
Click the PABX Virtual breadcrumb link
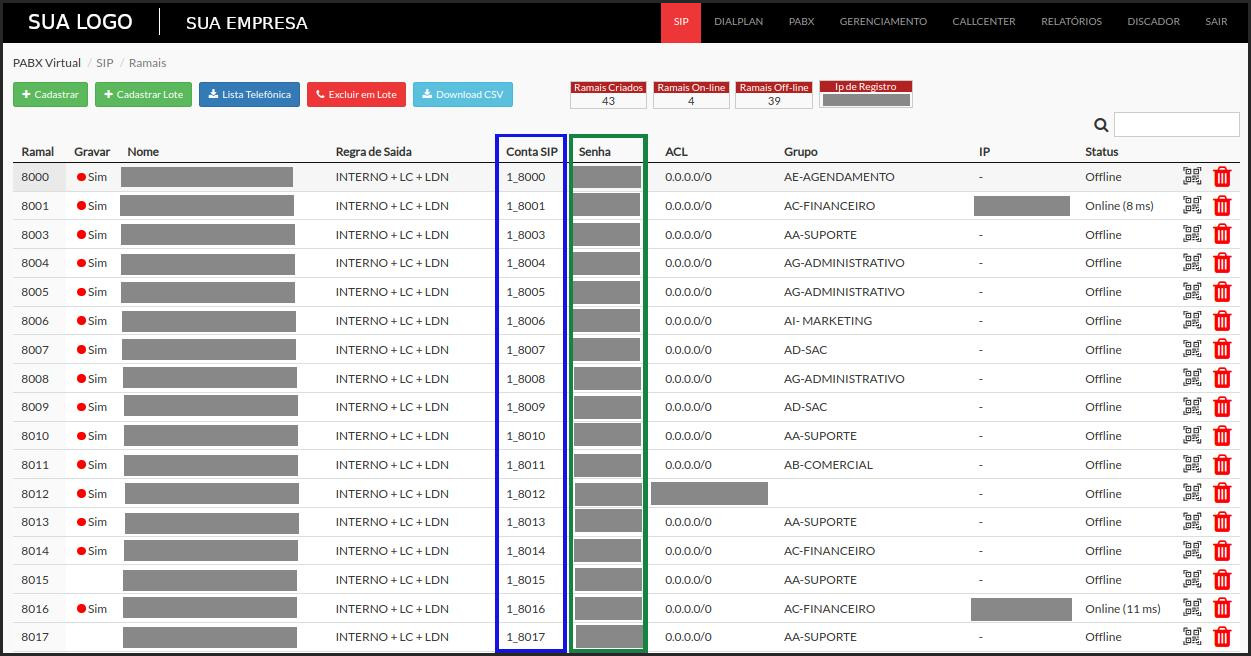pyautogui.click(x=47, y=63)
